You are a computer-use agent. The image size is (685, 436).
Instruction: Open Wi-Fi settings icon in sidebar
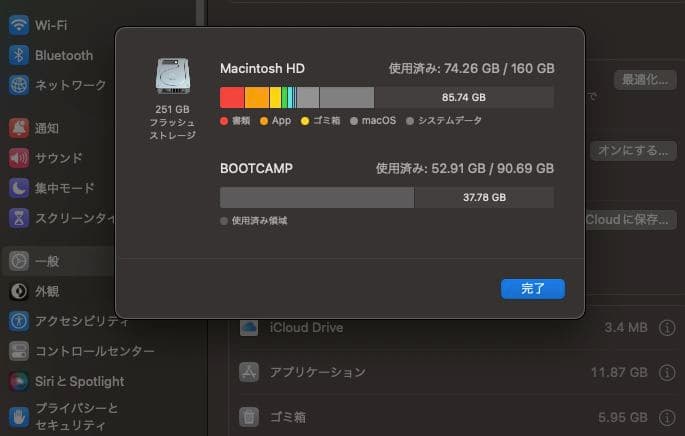19,25
